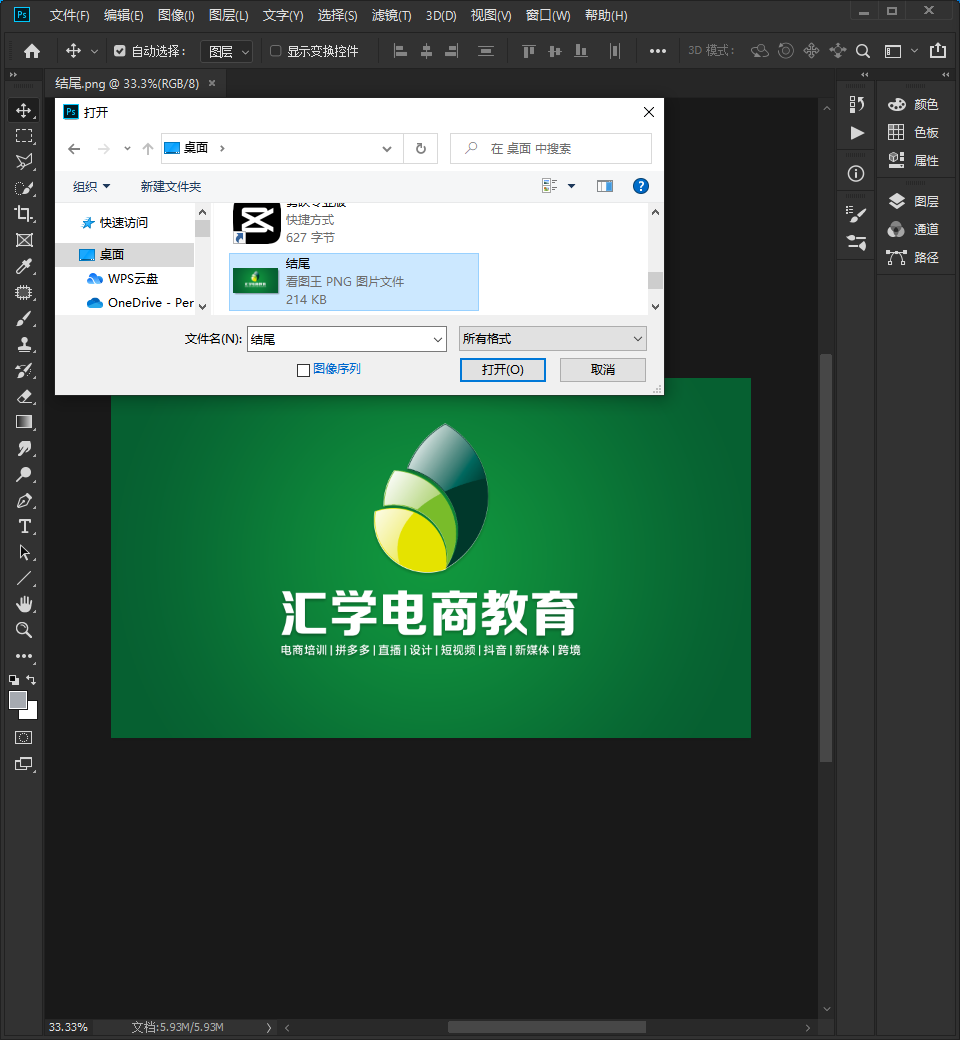
Task: Open the 所有格式 file type dropdown
Action: coord(553,339)
